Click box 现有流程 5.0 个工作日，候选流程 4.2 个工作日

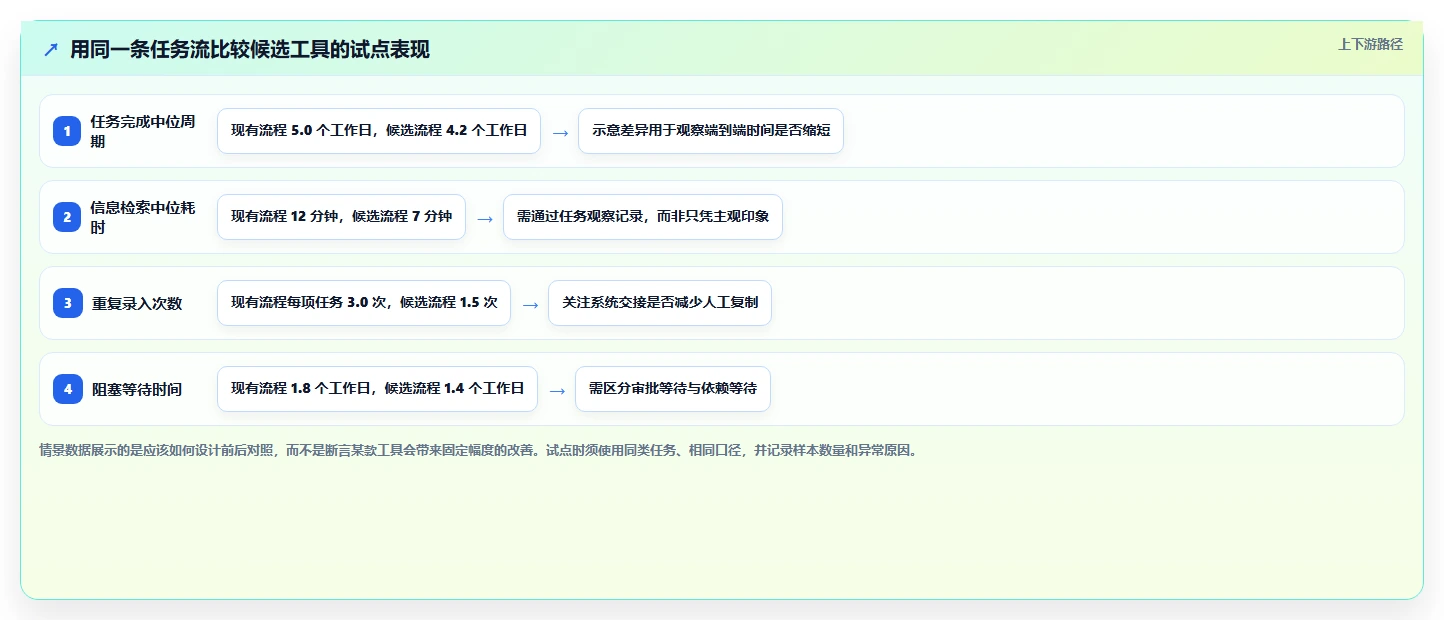click(379, 131)
